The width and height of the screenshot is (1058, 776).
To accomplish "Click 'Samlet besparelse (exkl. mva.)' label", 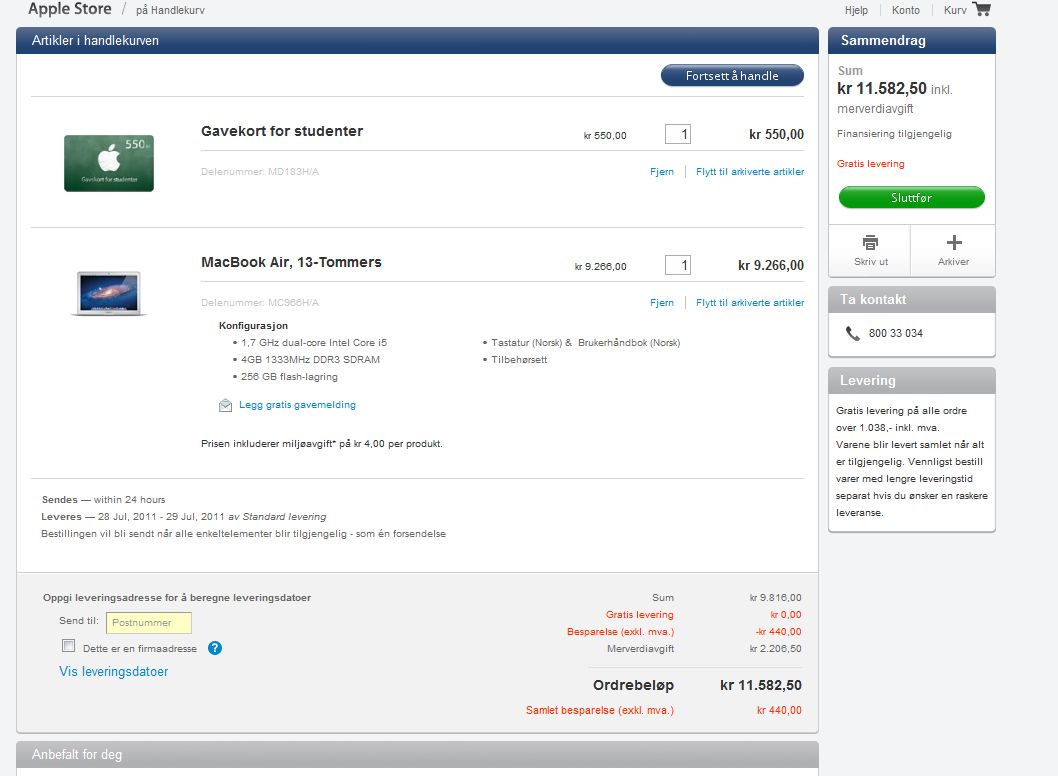I will coord(600,710).
